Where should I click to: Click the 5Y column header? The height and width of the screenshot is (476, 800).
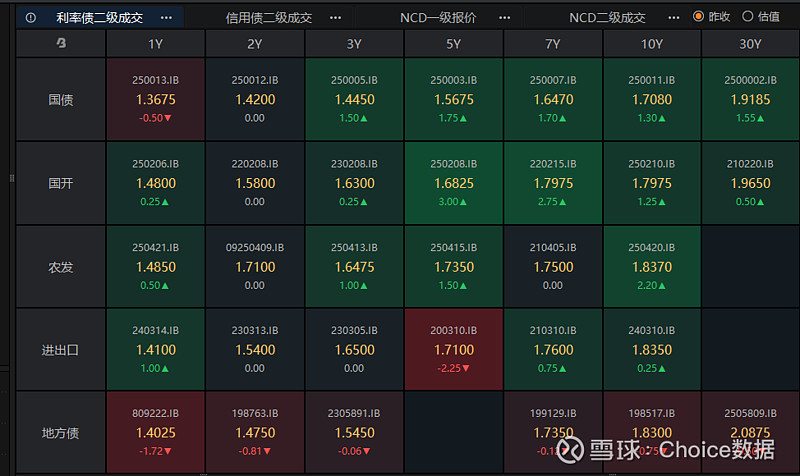tap(454, 44)
